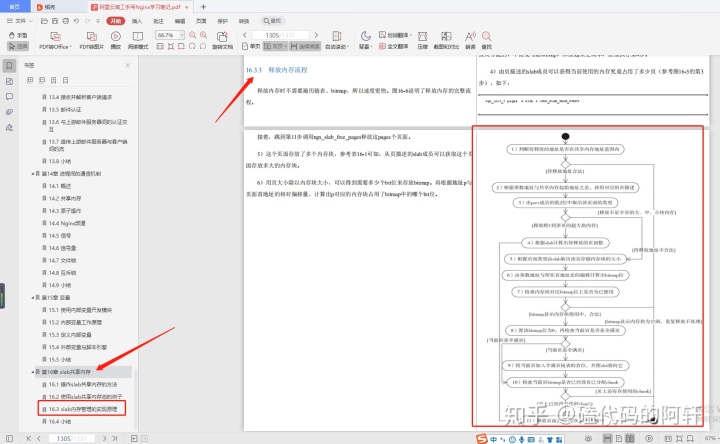Open the PDF to Office converter

click(x=56, y=40)
